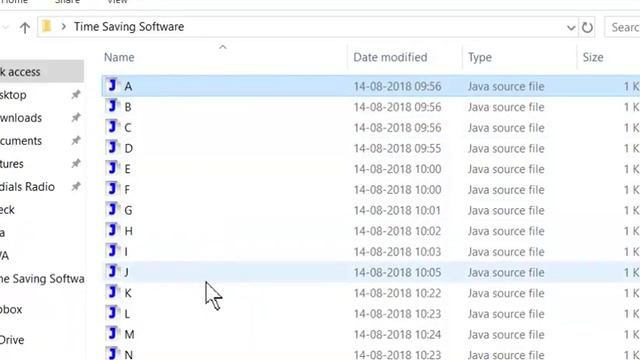
Task: Open the address bar history dropdown
Action: click(x=571, y=28)
